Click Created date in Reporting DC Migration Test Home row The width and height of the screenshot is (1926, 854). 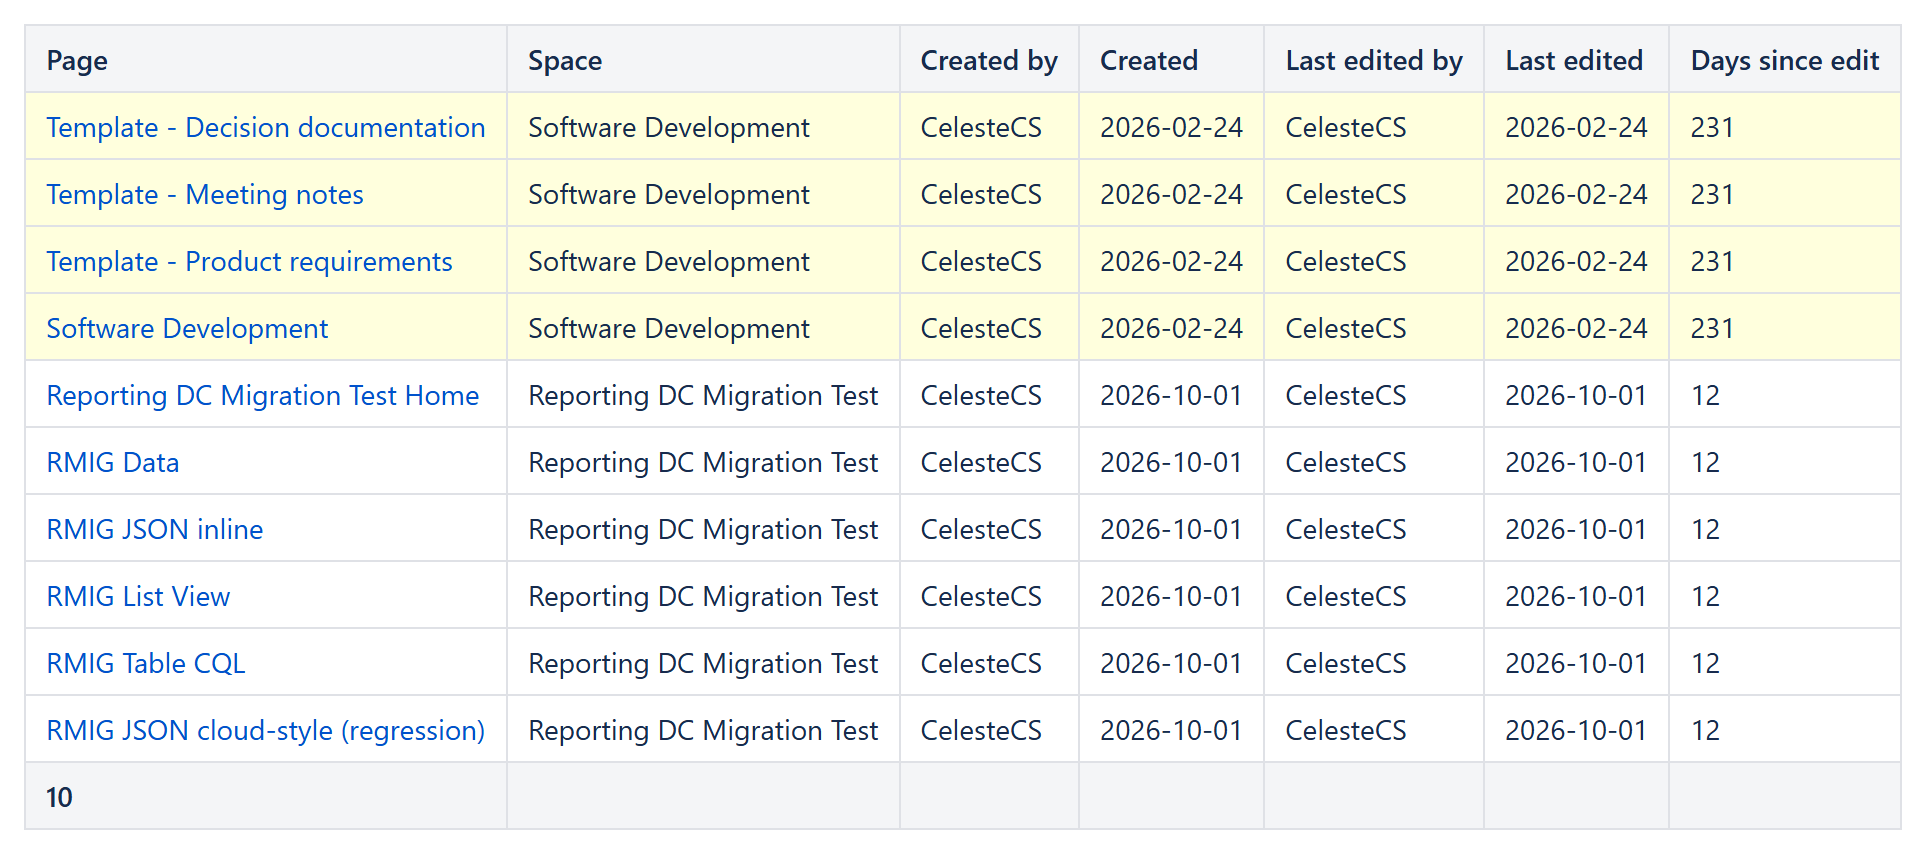point(1171,395)
